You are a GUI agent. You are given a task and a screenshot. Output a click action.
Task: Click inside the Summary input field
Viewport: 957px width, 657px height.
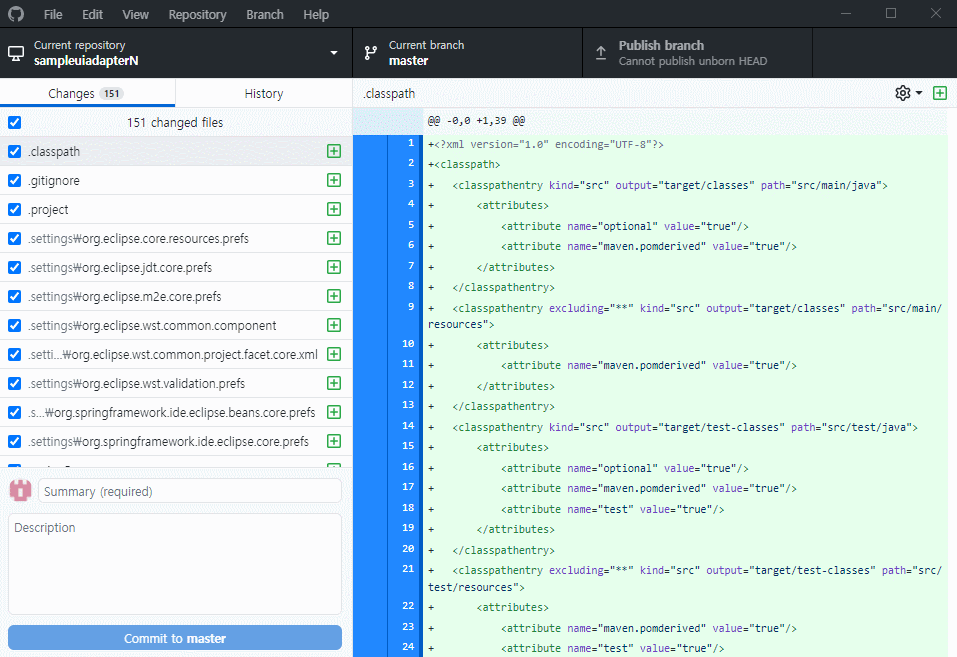pyautogui.click(x=190, y=490)
